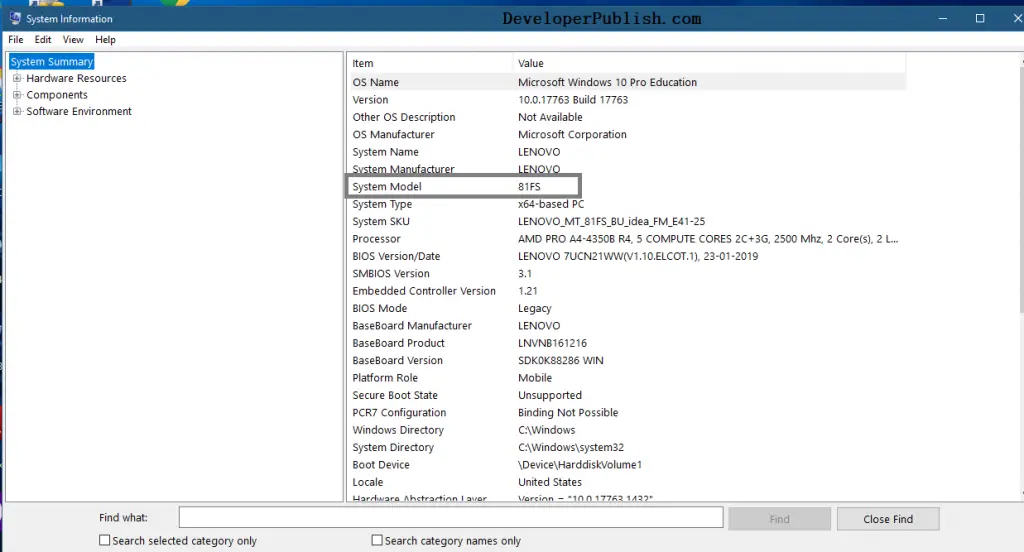Select the BaseBoard Product row
Viewport: 1024px width, 552px height.
627,343
